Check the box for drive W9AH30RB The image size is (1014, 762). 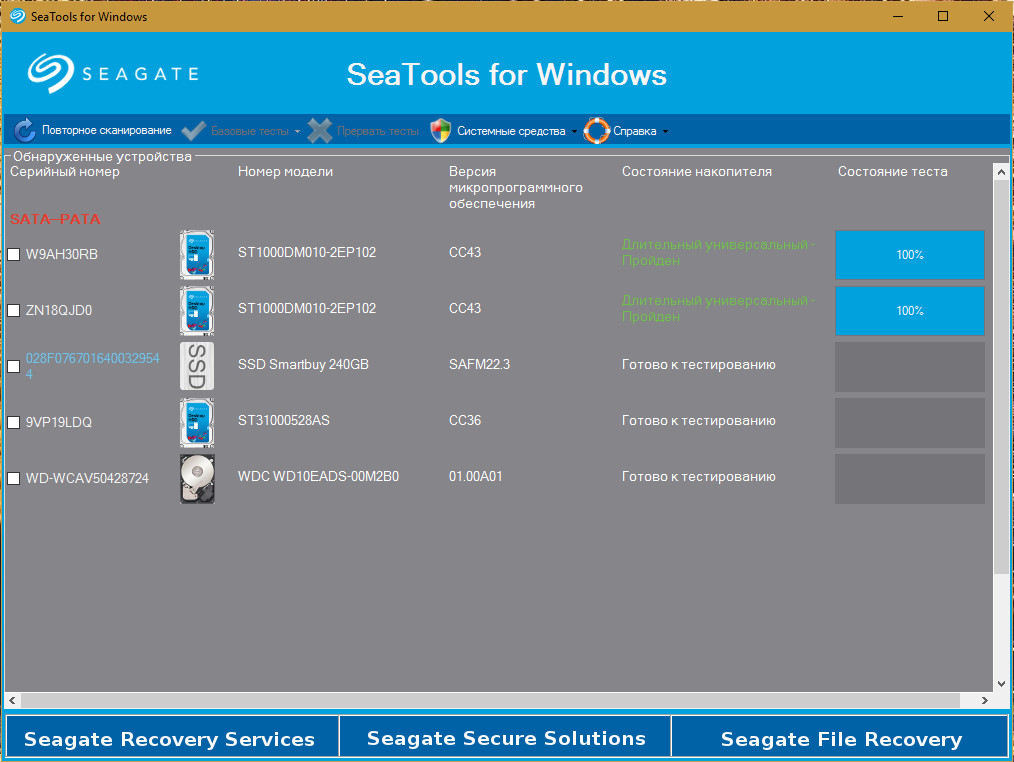14,255
